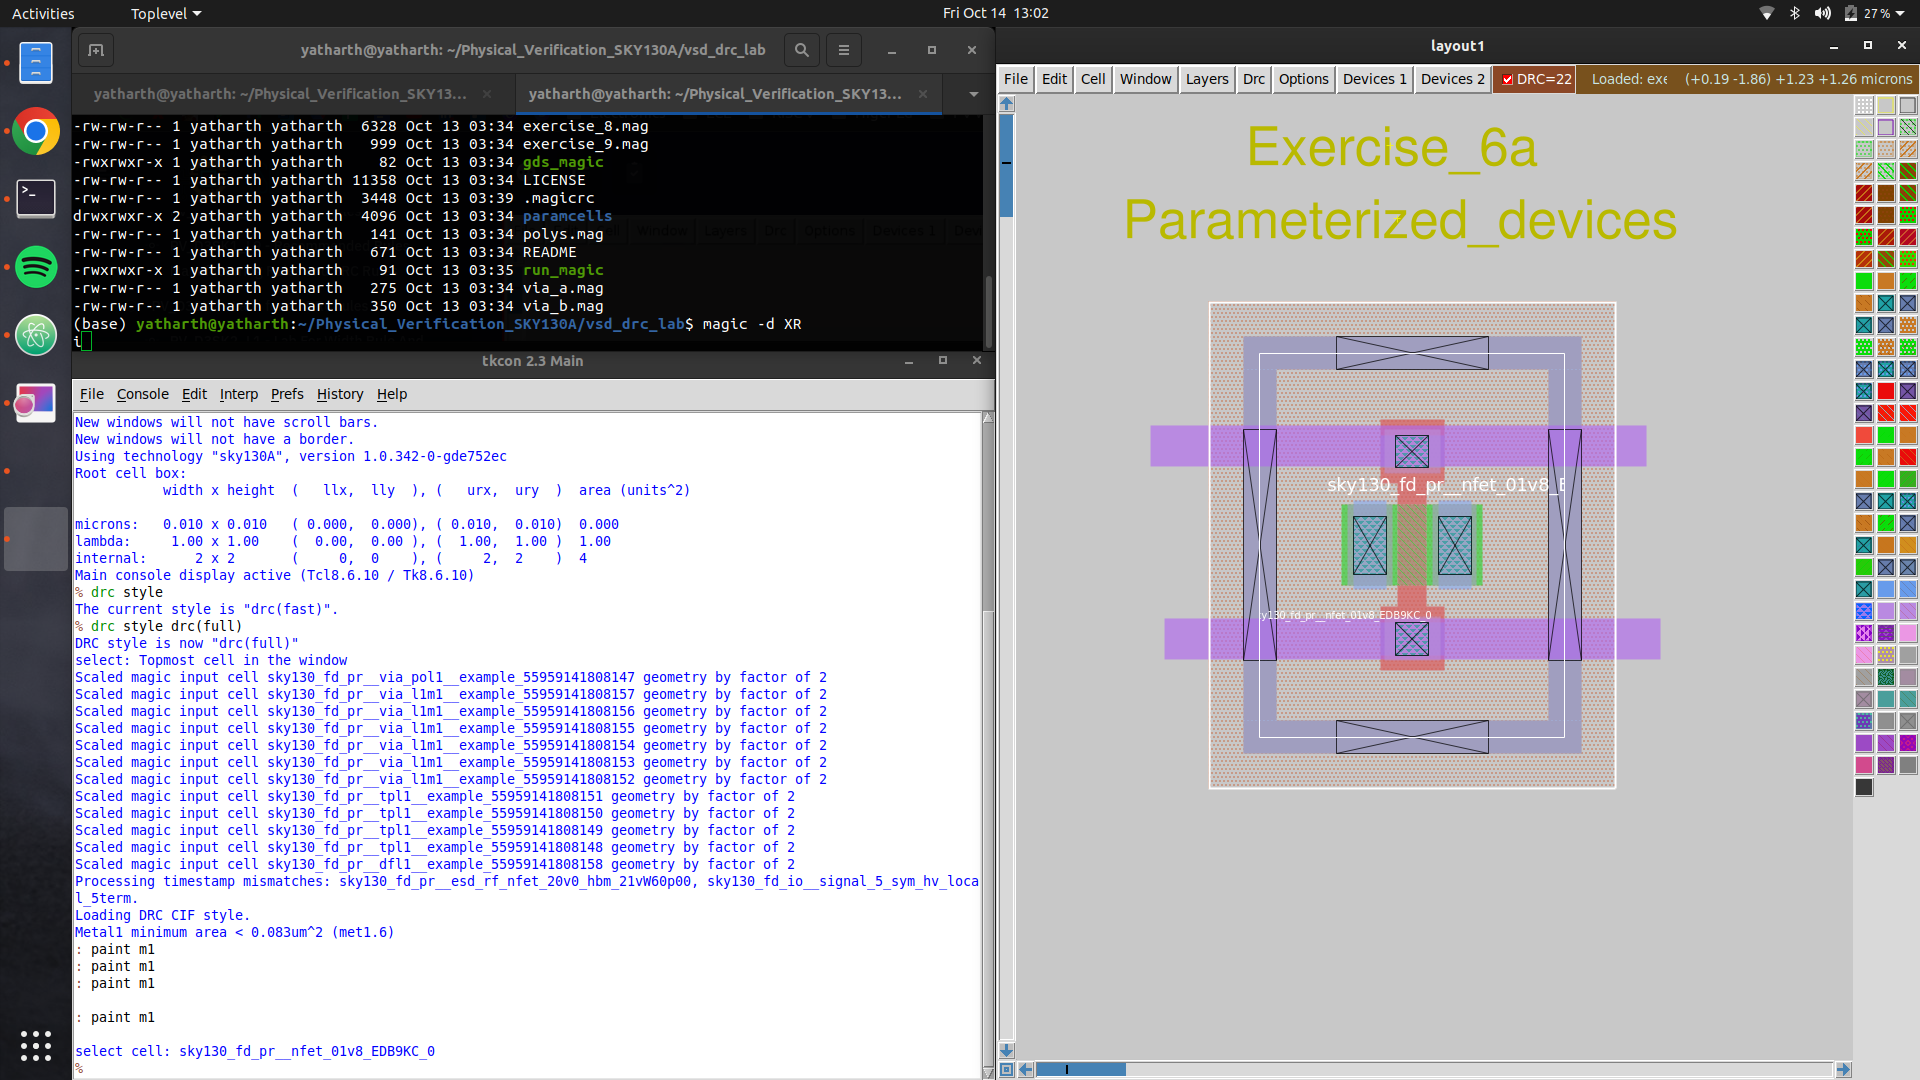Launch Google Chrome from the dock

(36, 131)
